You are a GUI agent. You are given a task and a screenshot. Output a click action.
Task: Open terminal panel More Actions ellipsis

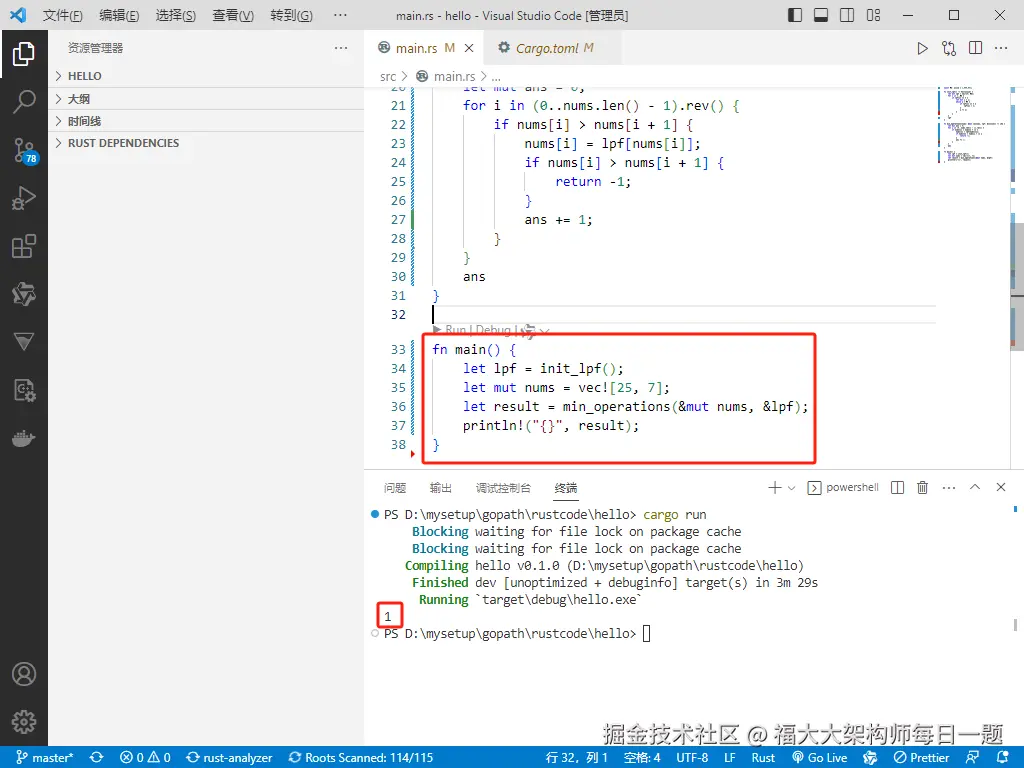(x=949, y=487)
